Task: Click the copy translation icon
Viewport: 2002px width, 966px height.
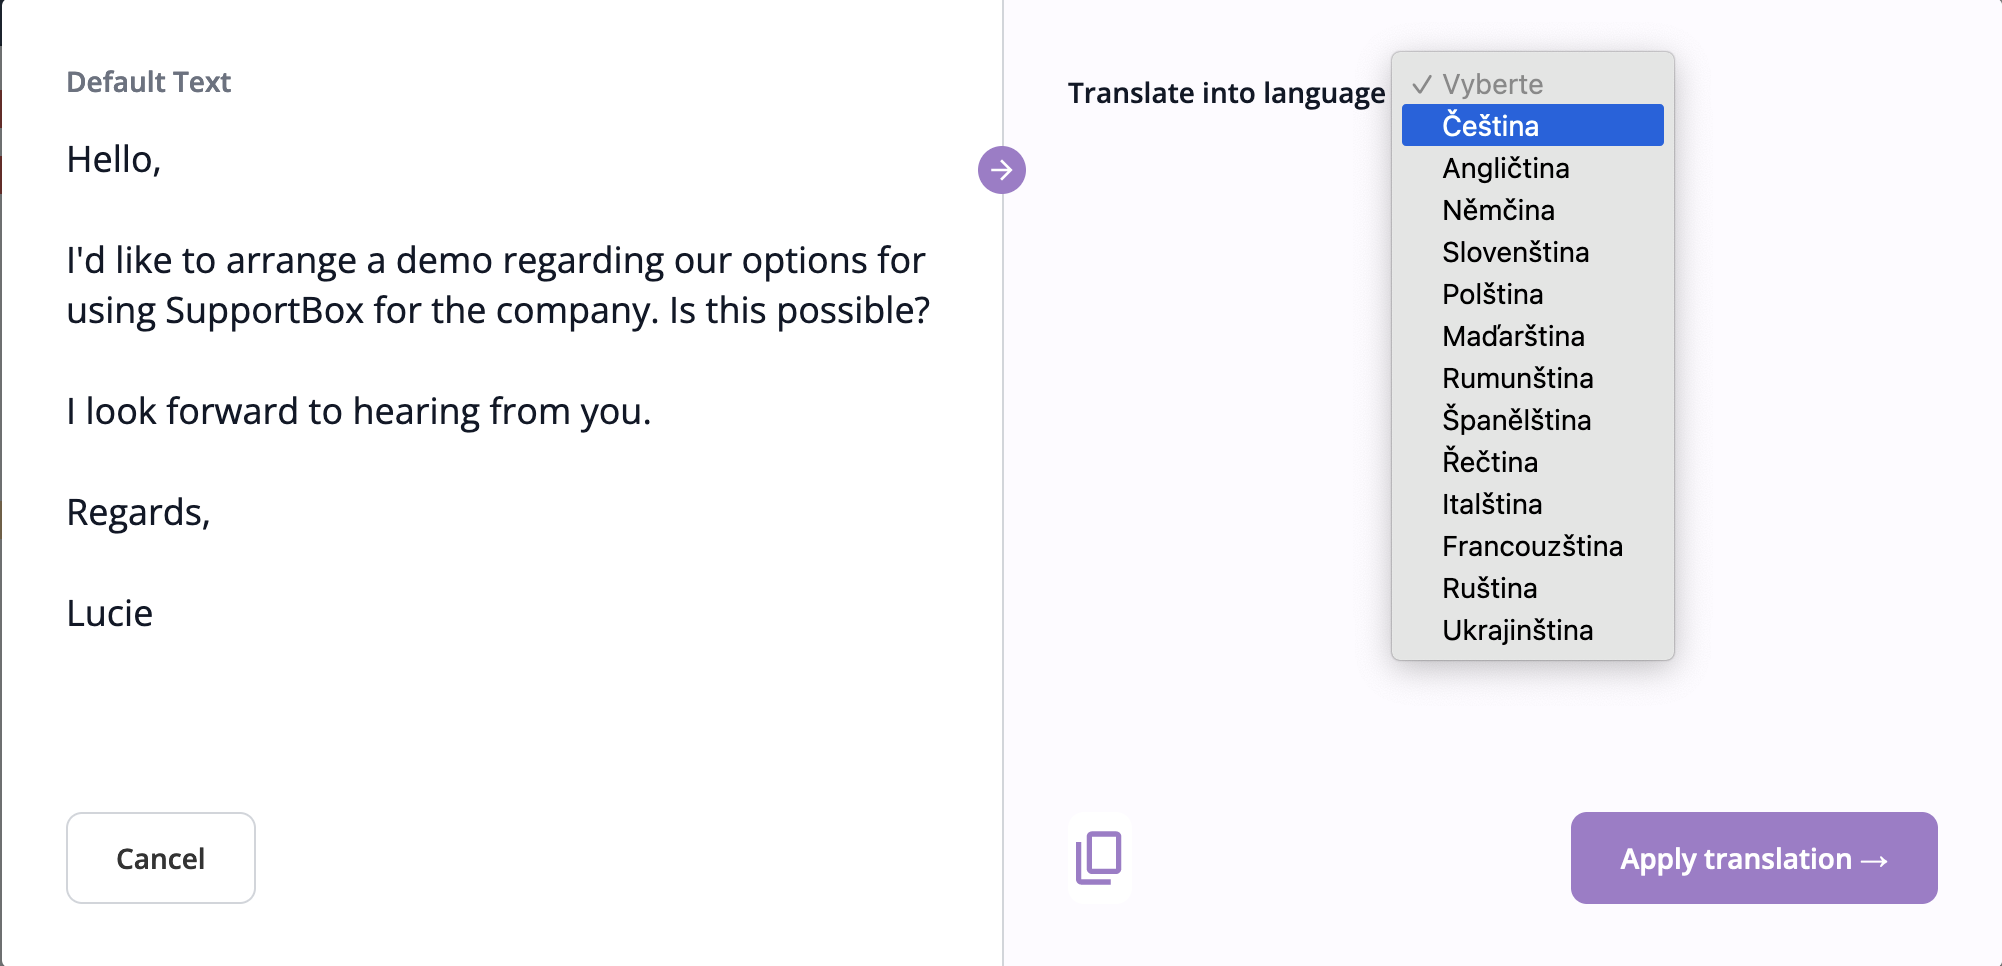Action: coord(1099,858)
